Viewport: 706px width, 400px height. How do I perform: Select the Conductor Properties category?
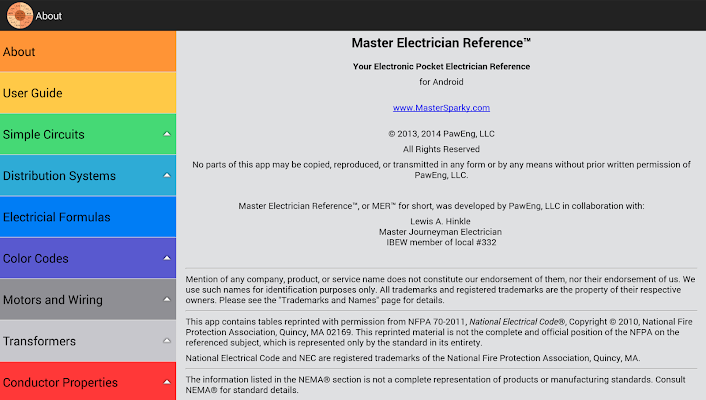88,382
